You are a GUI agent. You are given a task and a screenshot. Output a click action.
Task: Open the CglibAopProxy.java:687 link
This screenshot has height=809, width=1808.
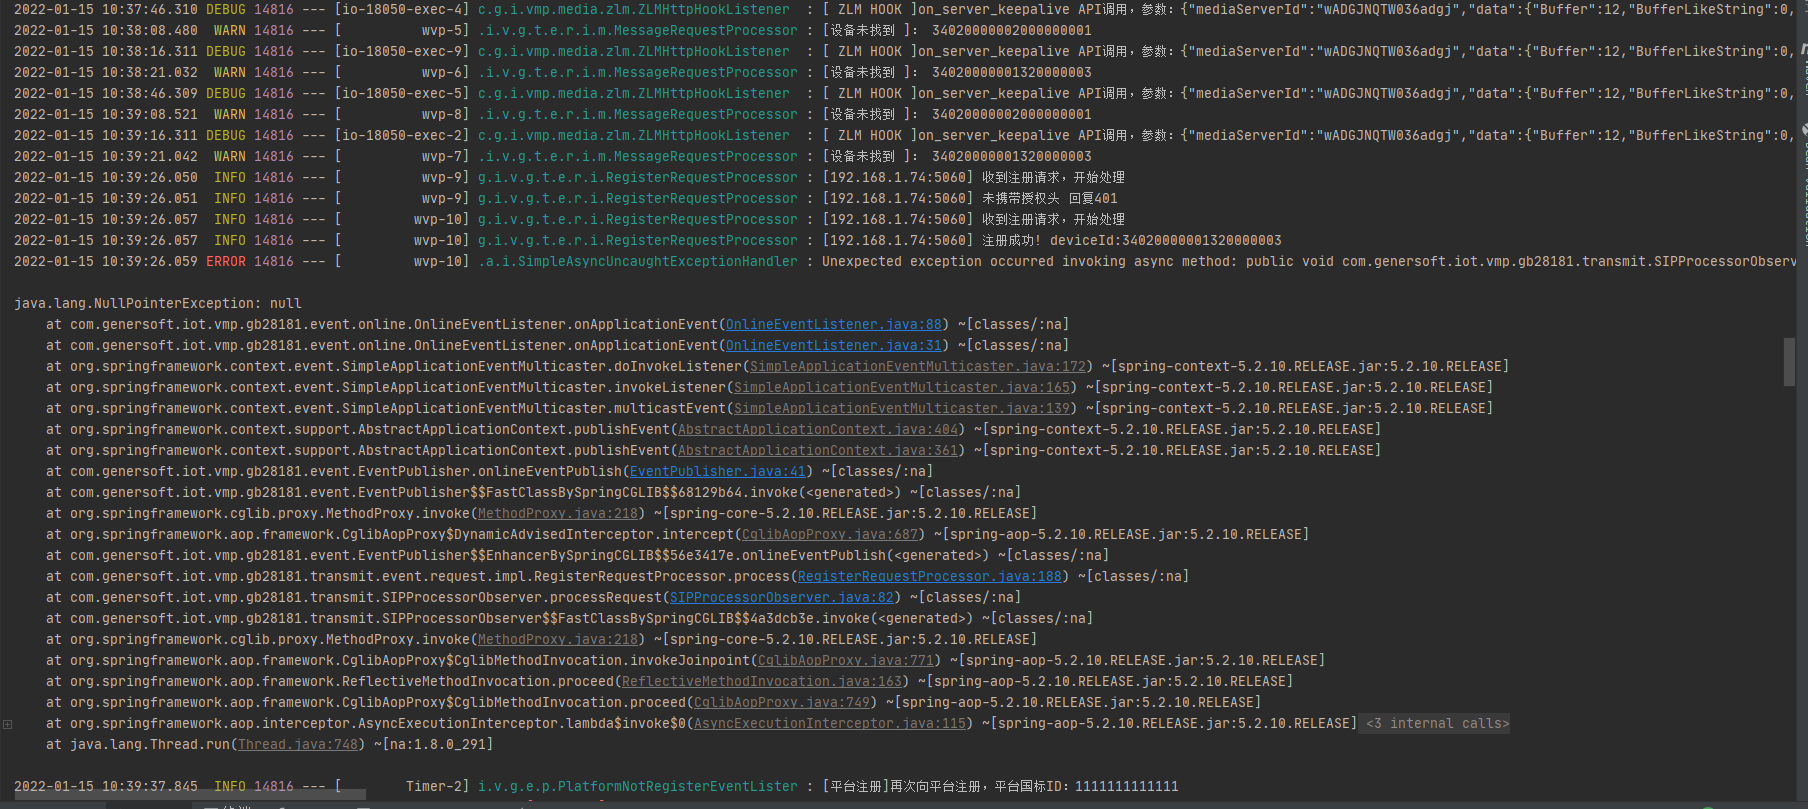coord(830,534)
